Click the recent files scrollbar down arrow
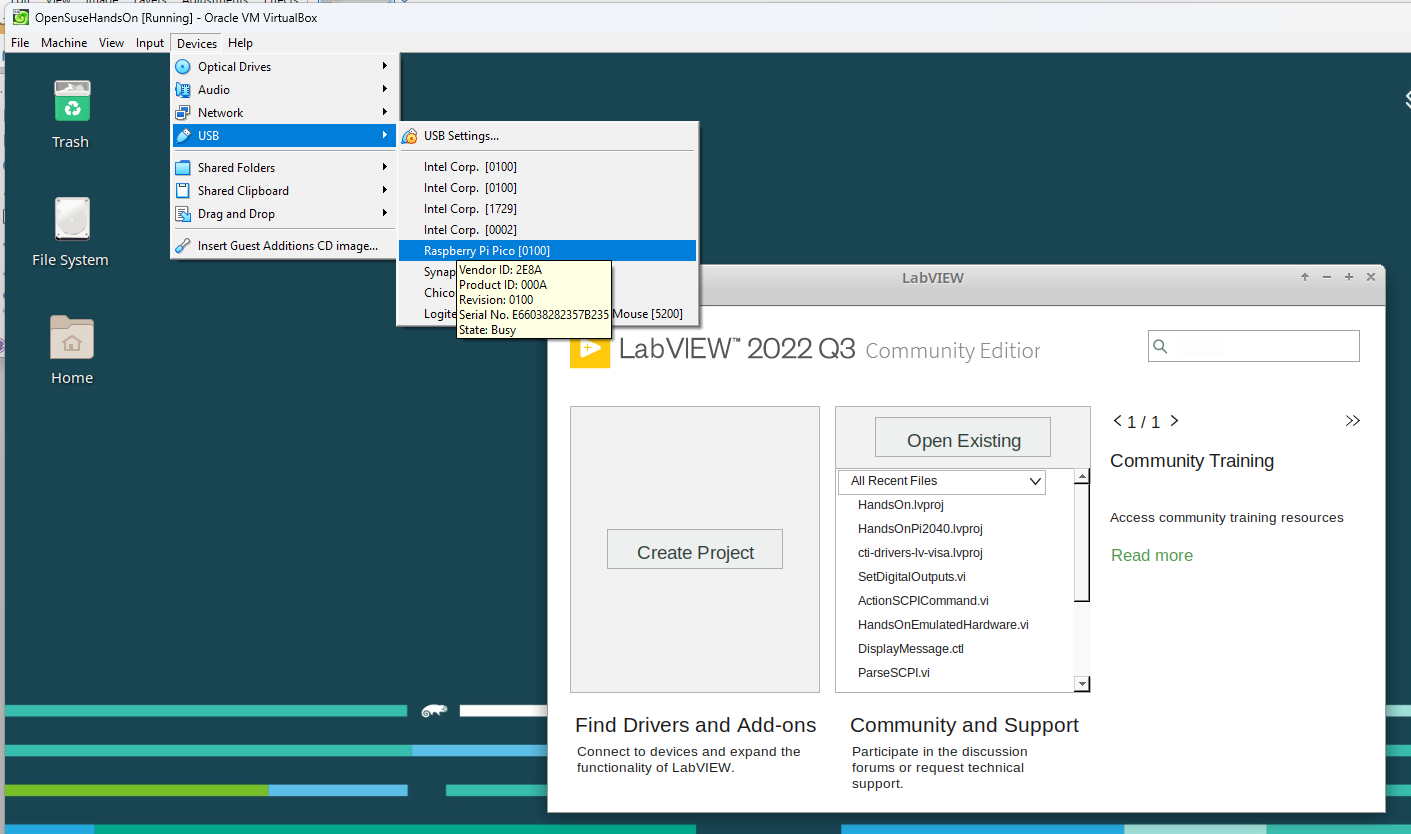1411x834 pixels. tap(1081, 684)
